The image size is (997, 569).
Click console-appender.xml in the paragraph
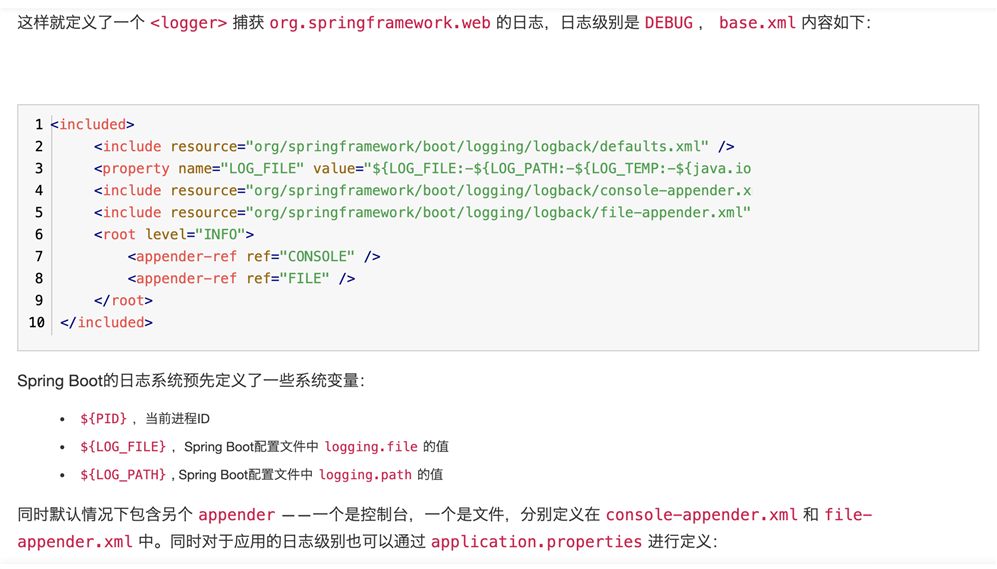click(x=701, y=514)
